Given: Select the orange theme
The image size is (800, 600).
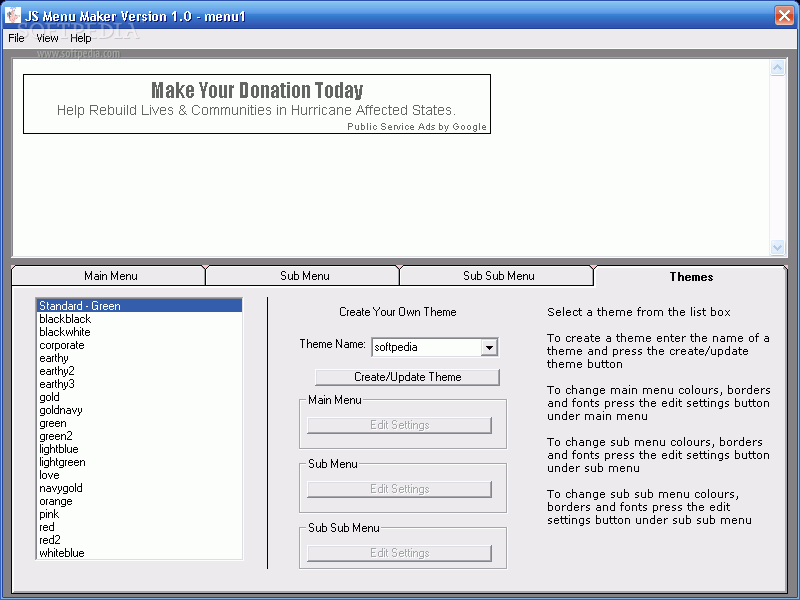Looking at the screenshot, I should [x=140, y=501].
